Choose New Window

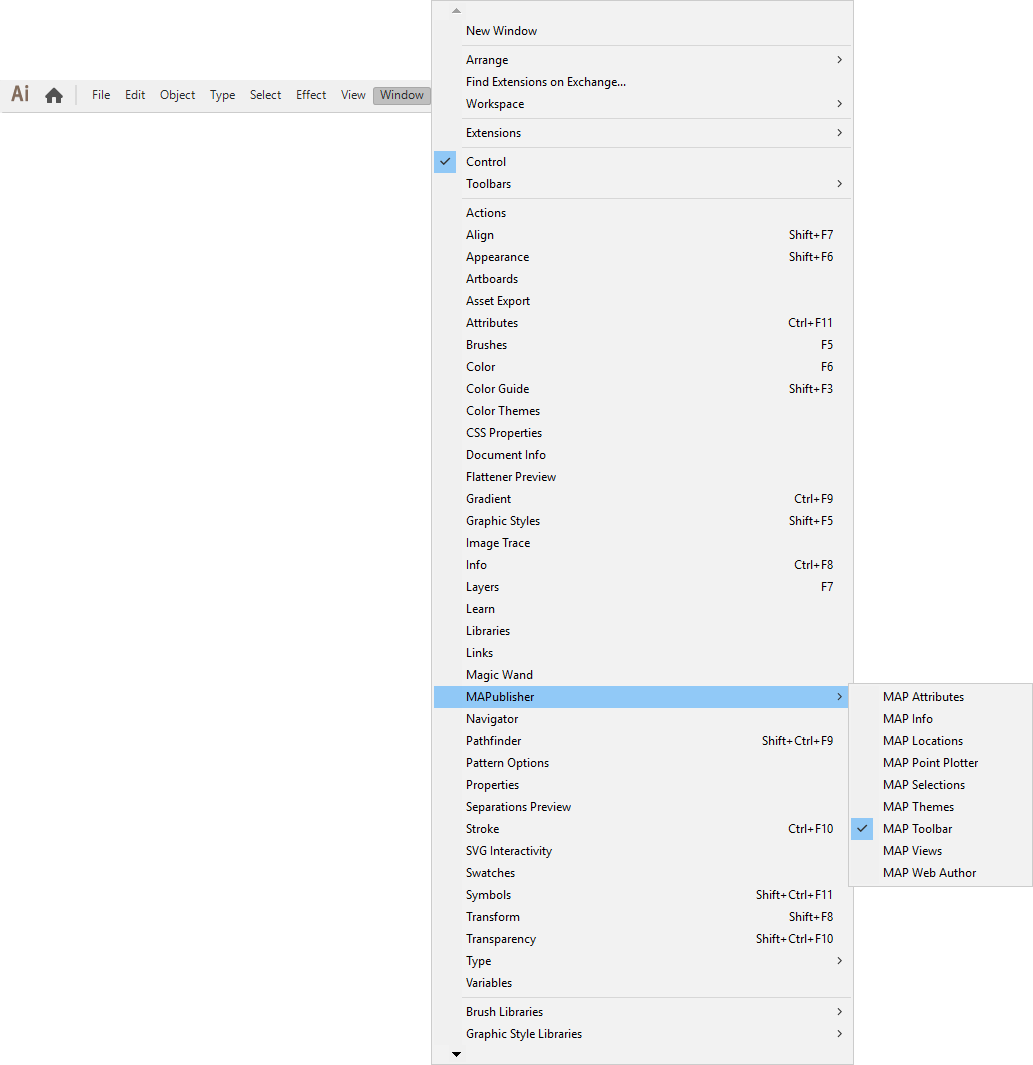click(x=642, y=31)
